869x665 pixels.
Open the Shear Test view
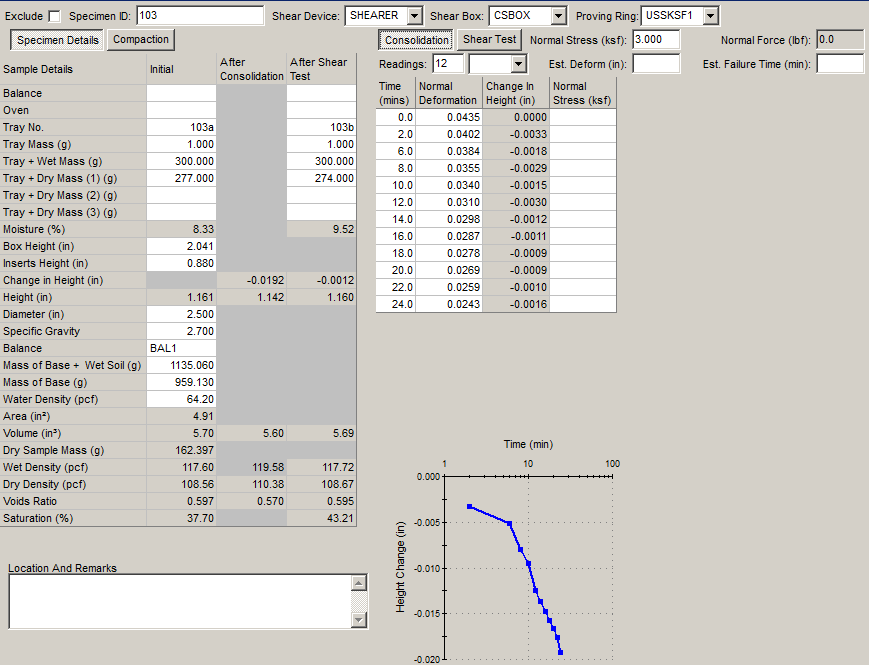490,40
